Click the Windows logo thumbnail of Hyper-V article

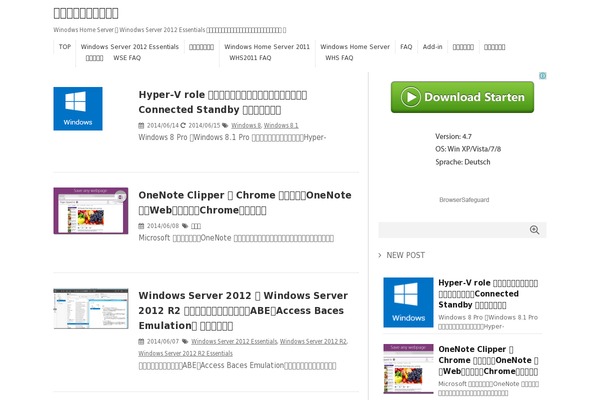tap(78, 109)
